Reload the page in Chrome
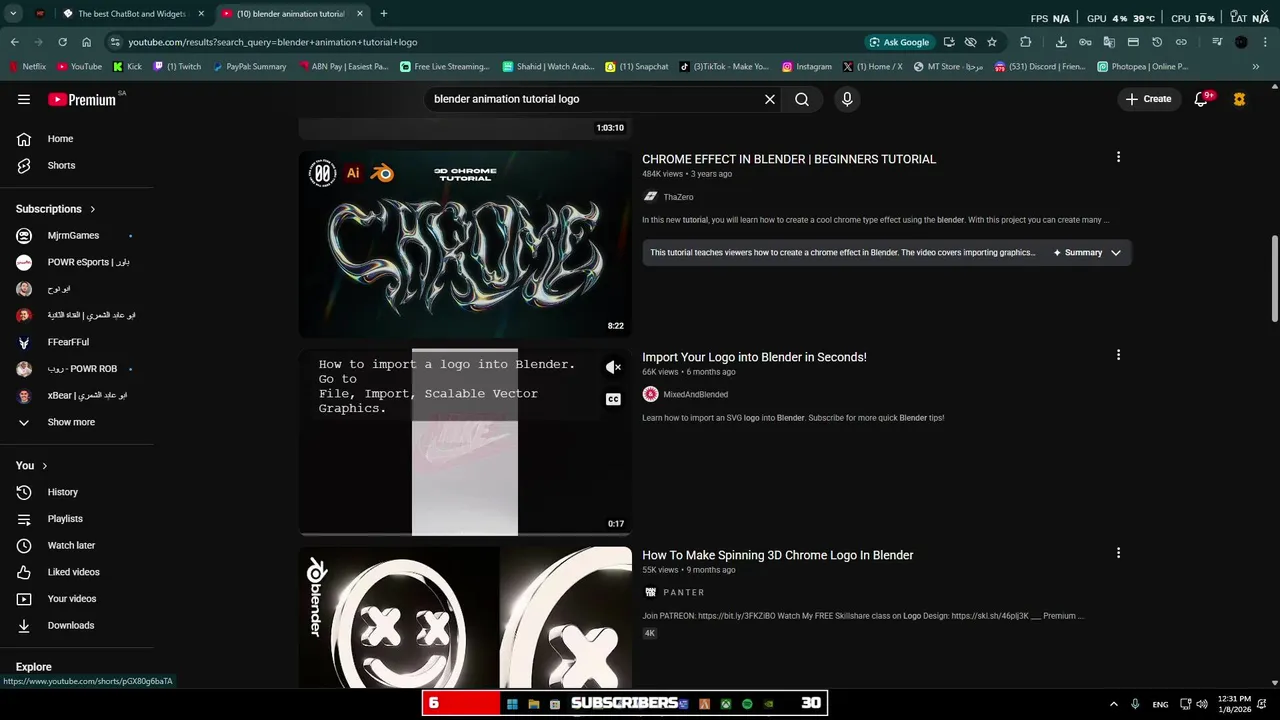This screenshot has width=1280, height=720. 62,42
